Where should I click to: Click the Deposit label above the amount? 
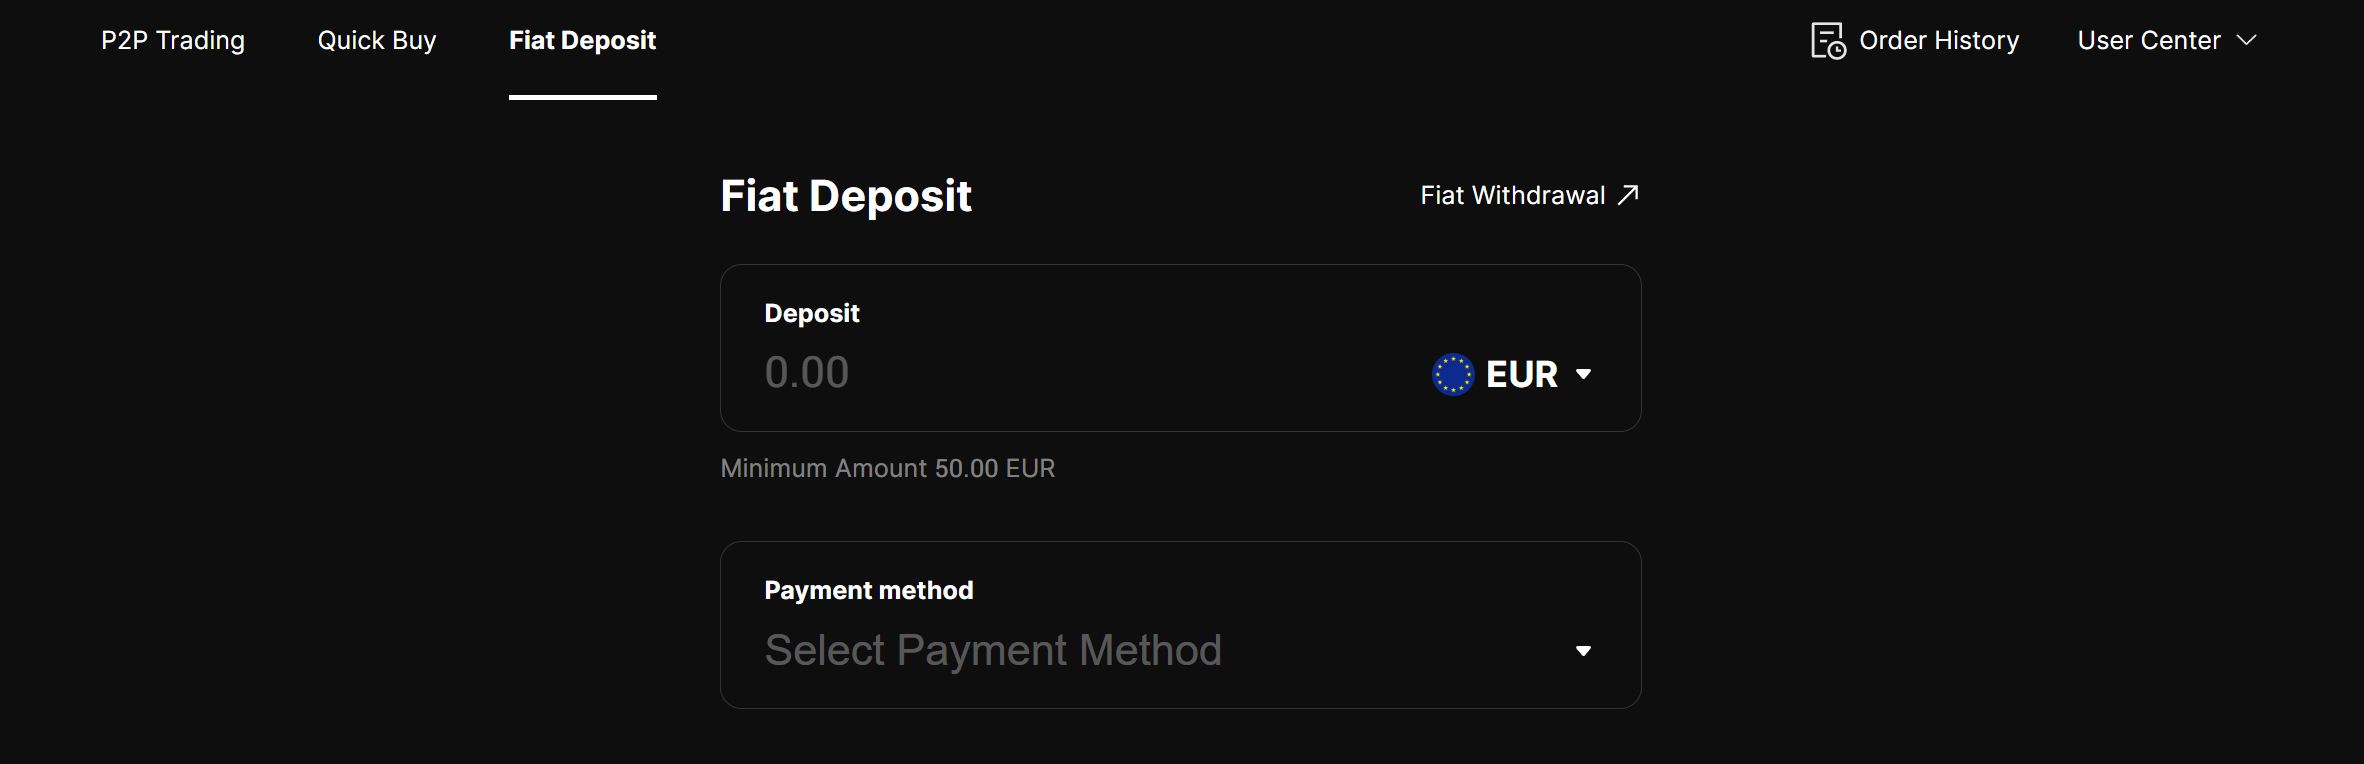(x=812, y=313)
